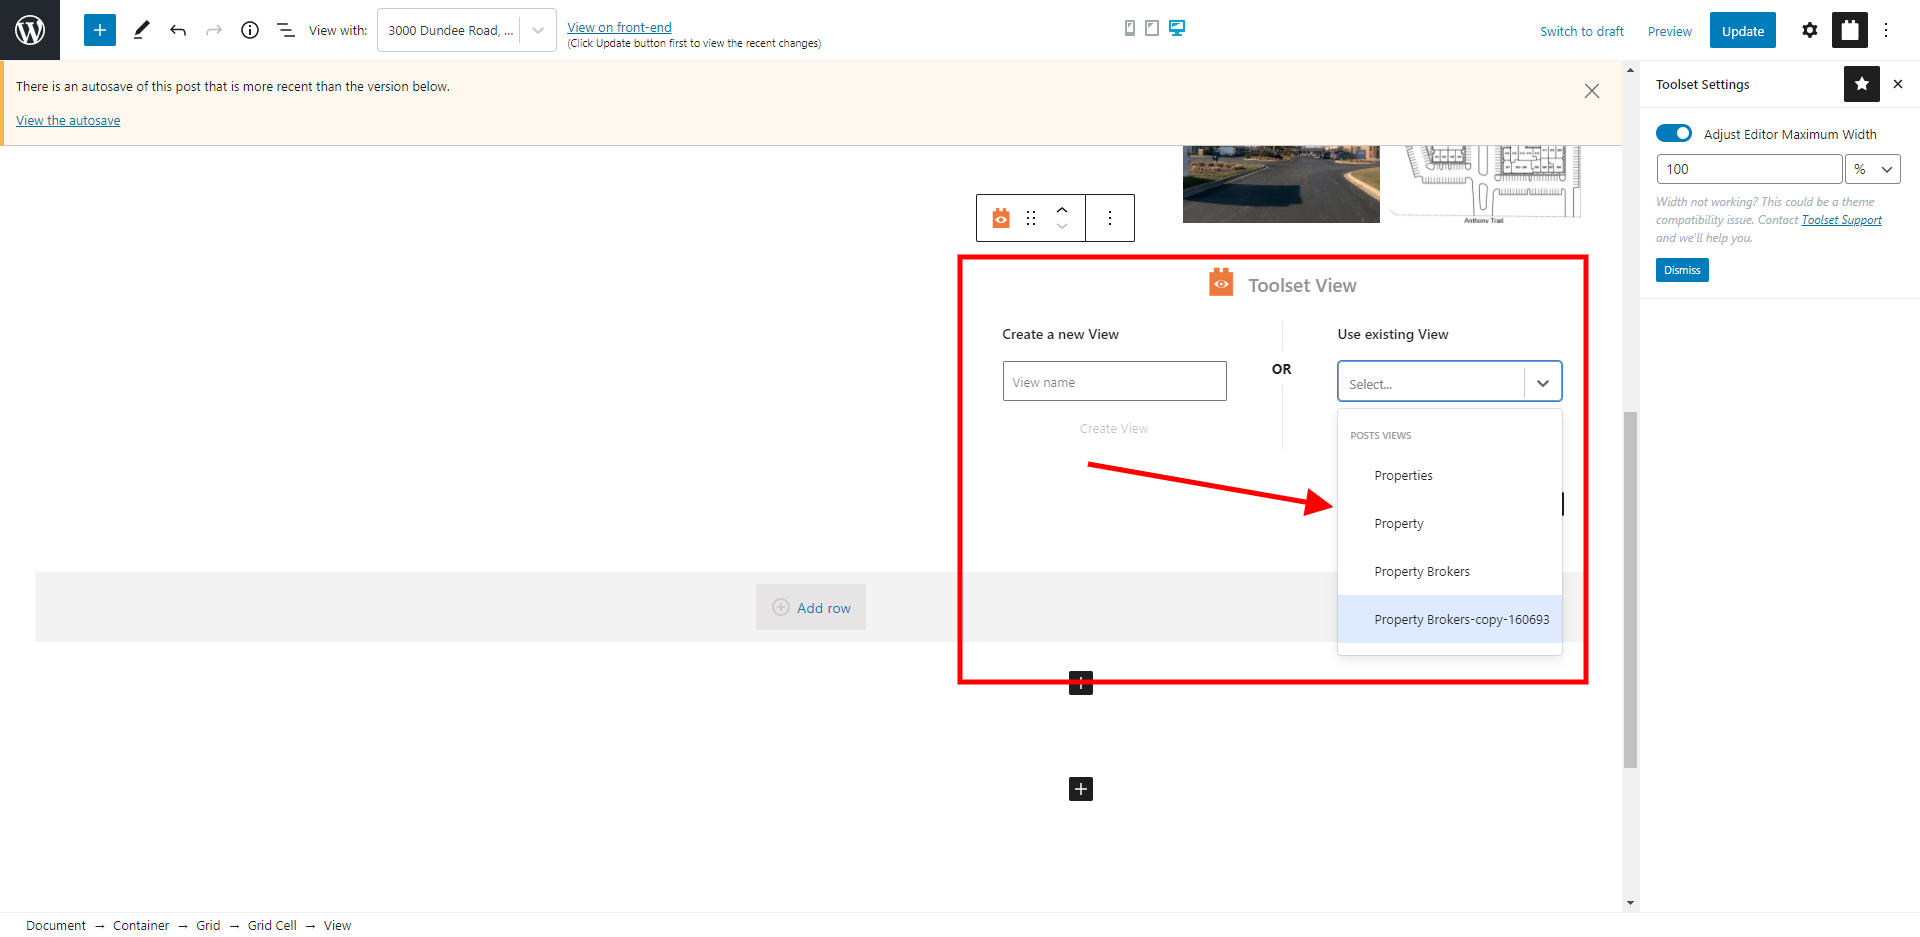Click the Dismiss button
Image resolution: width=1920 pixels, height=937 pixels.
(x=1682, y=270)
